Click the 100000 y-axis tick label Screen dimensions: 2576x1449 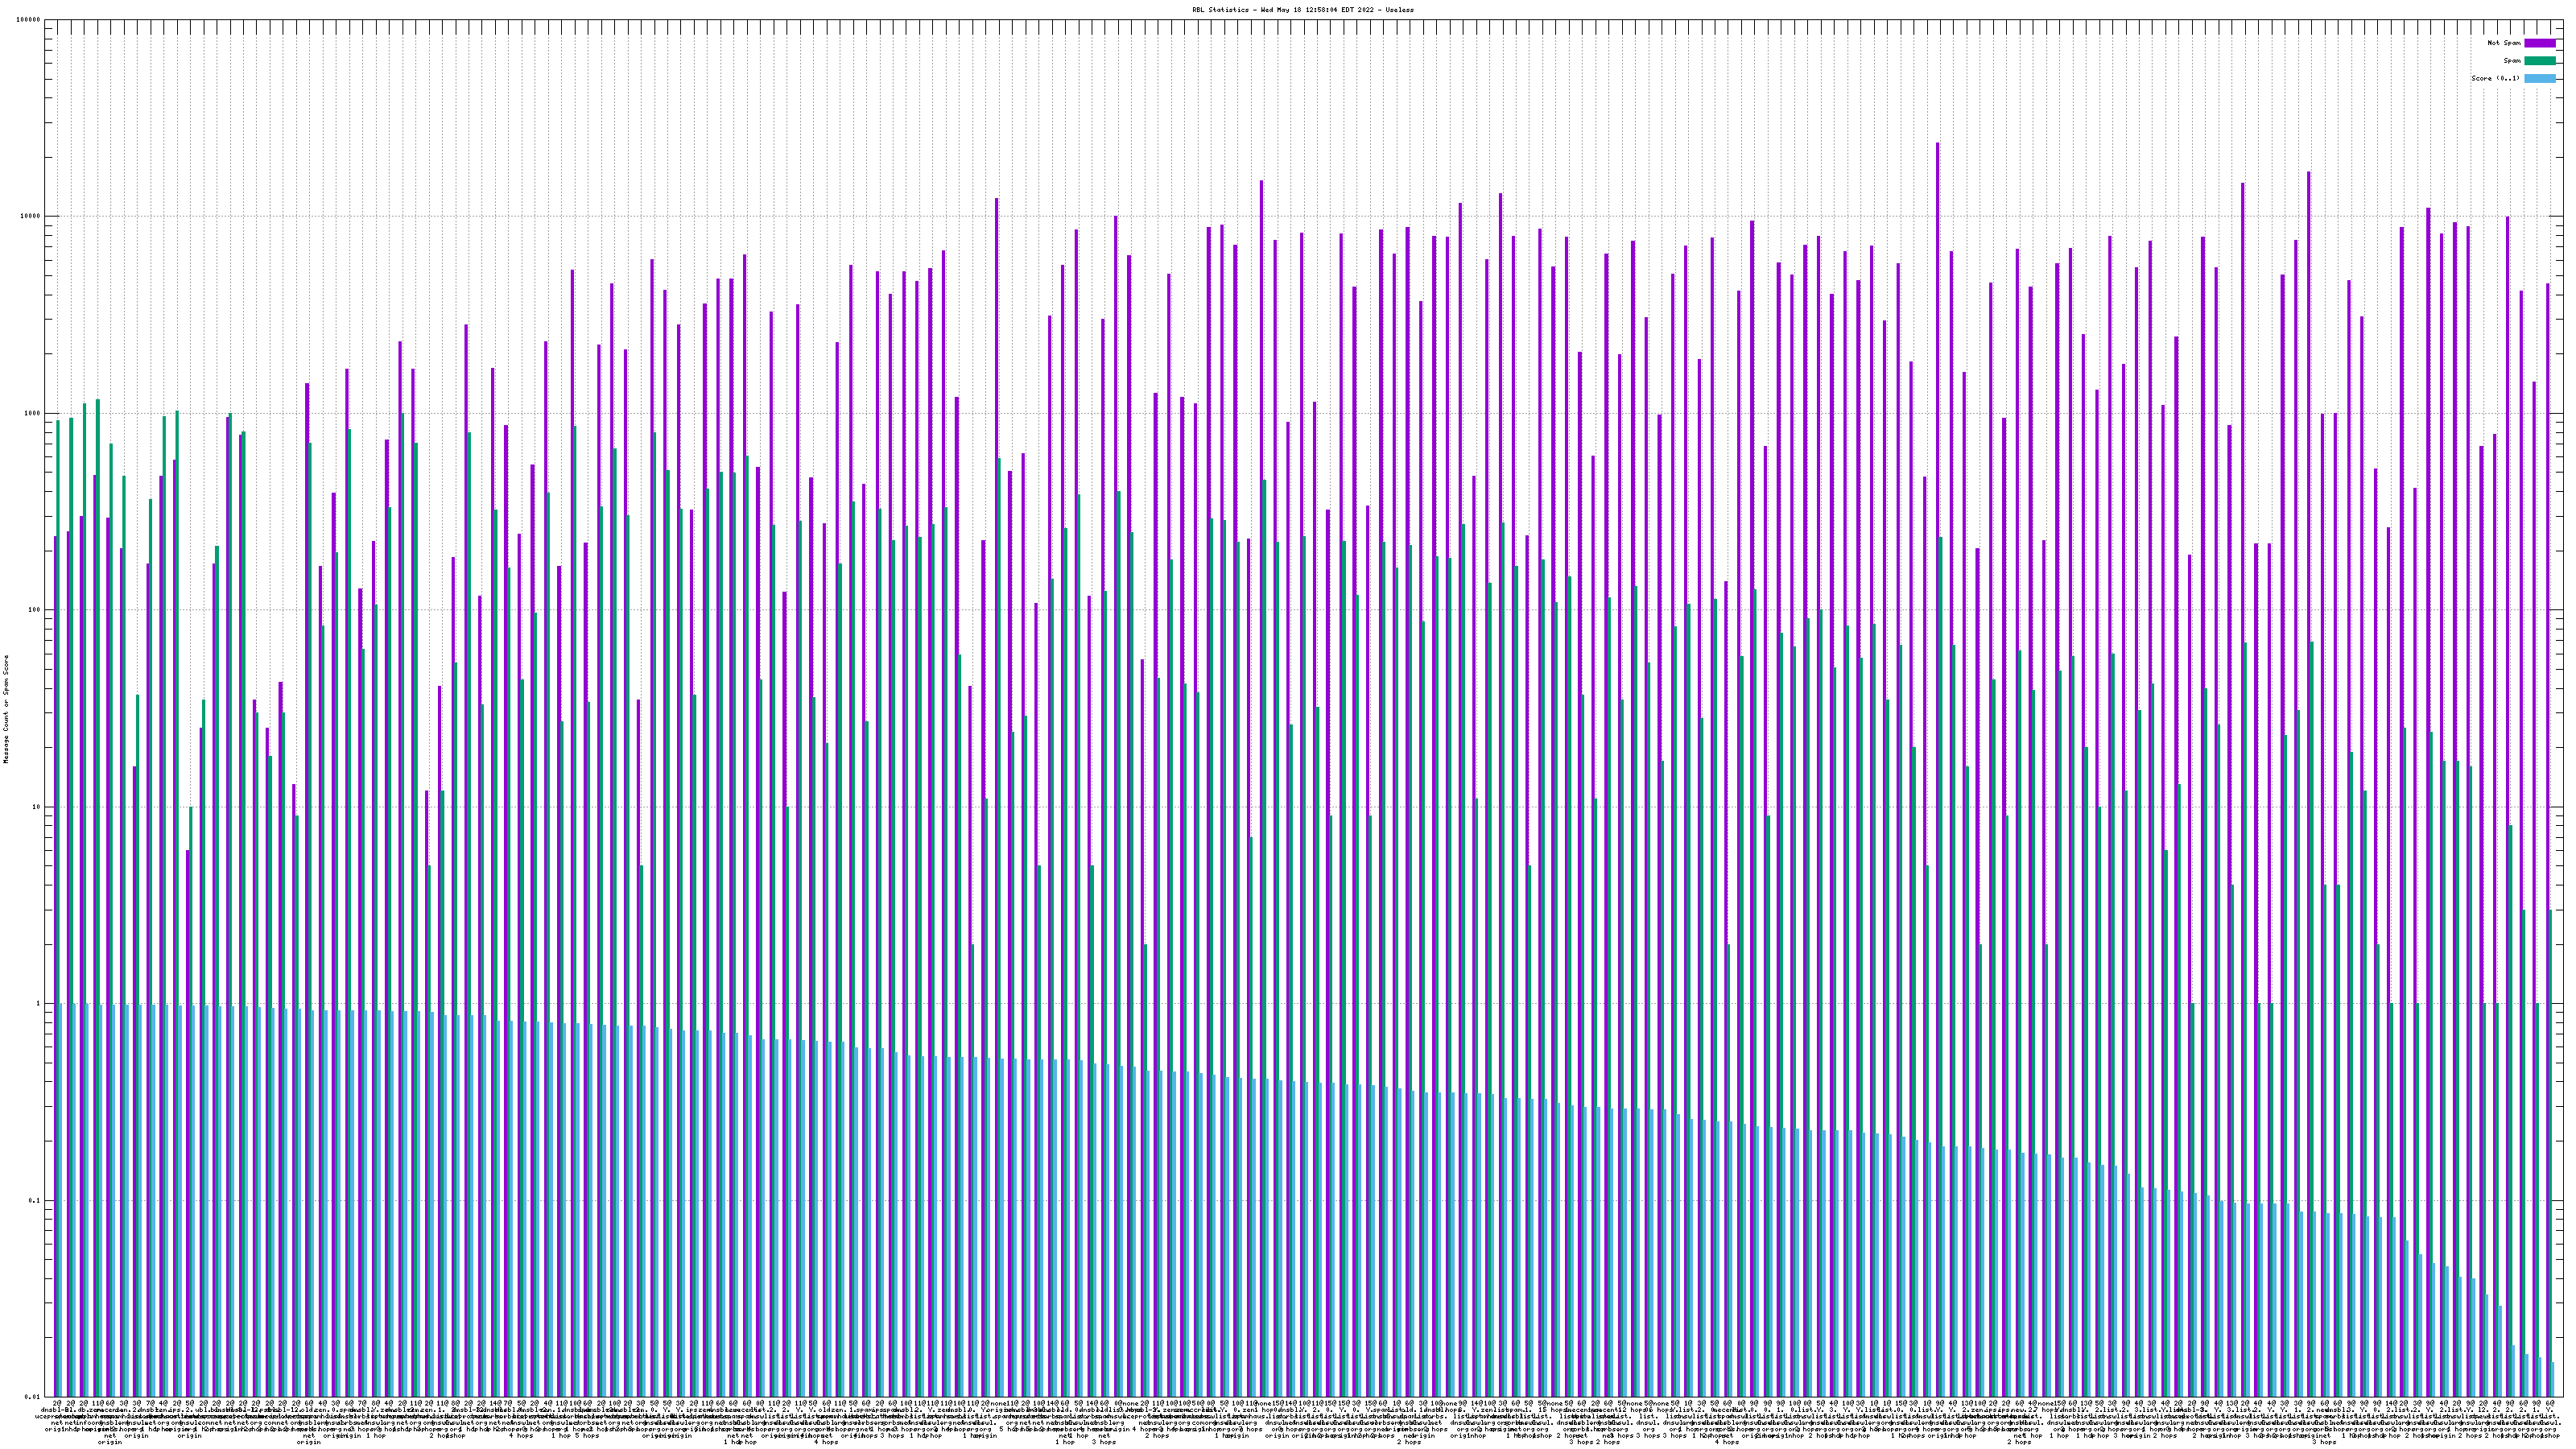(30, 20)
